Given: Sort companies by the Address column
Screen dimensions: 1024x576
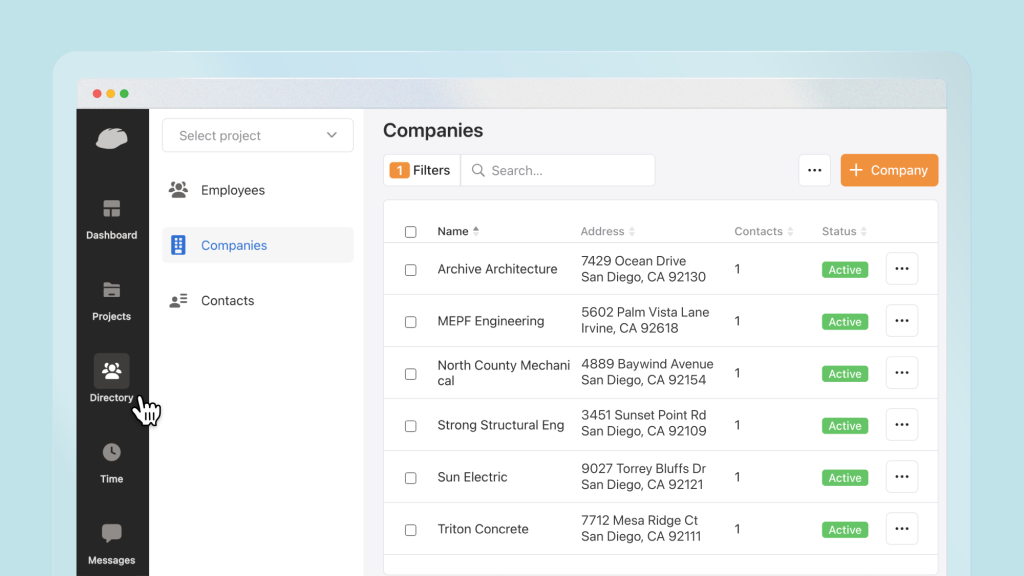Looking at the screenshot, I should 607,231.
